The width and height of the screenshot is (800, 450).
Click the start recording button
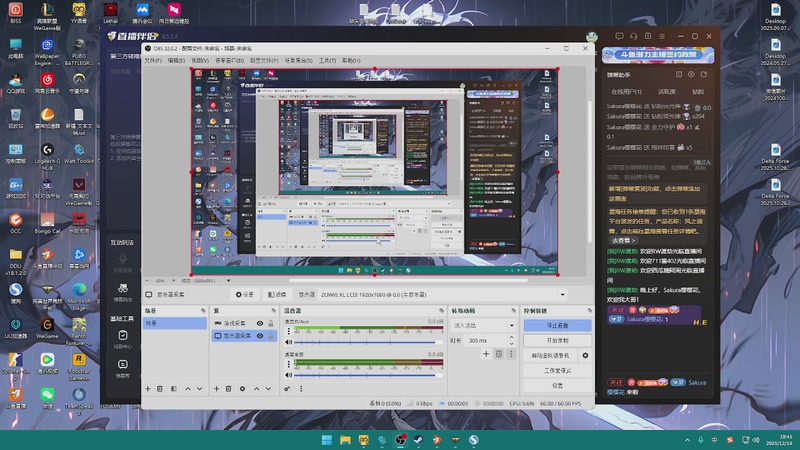point(558,340)
